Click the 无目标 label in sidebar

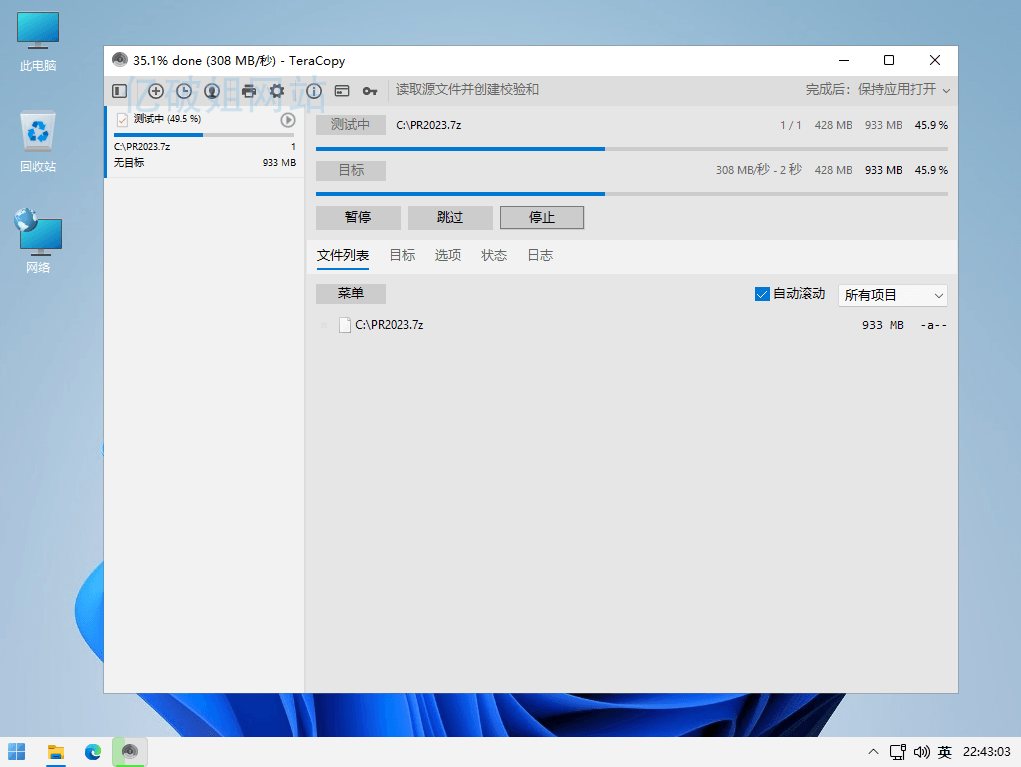tap(129, 163)
